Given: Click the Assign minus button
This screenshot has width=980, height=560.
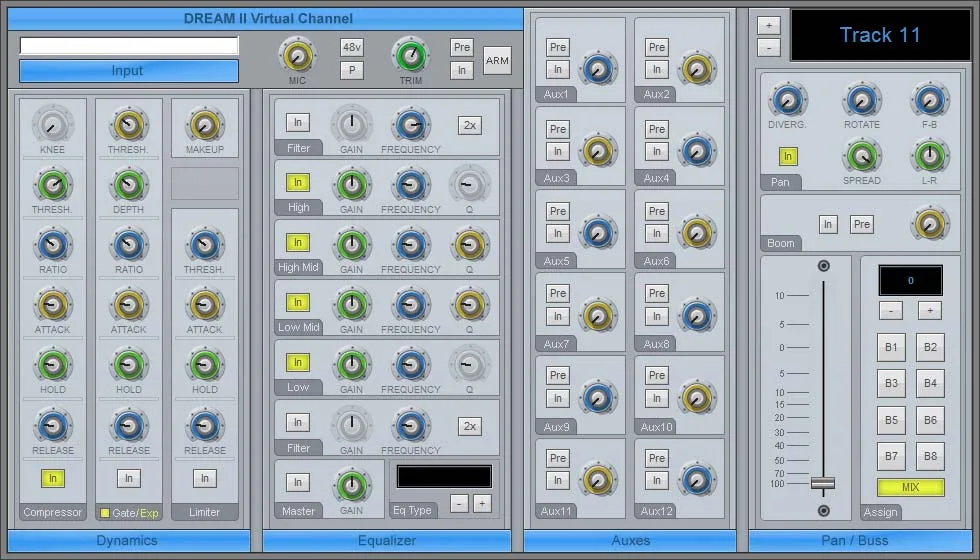Looking at the screenshot, I should (x=891, y=310).
